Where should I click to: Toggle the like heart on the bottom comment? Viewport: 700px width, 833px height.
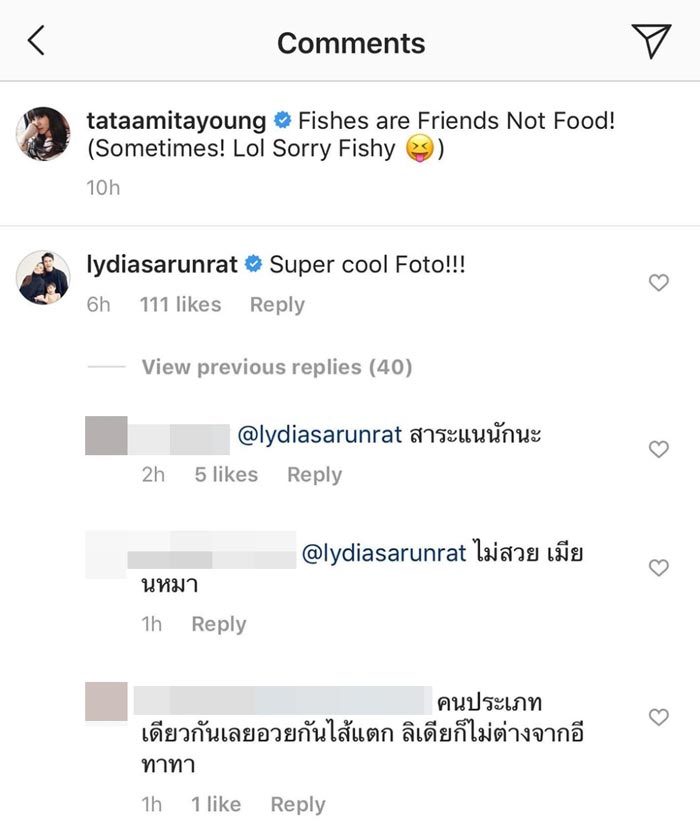coord(659,717)
